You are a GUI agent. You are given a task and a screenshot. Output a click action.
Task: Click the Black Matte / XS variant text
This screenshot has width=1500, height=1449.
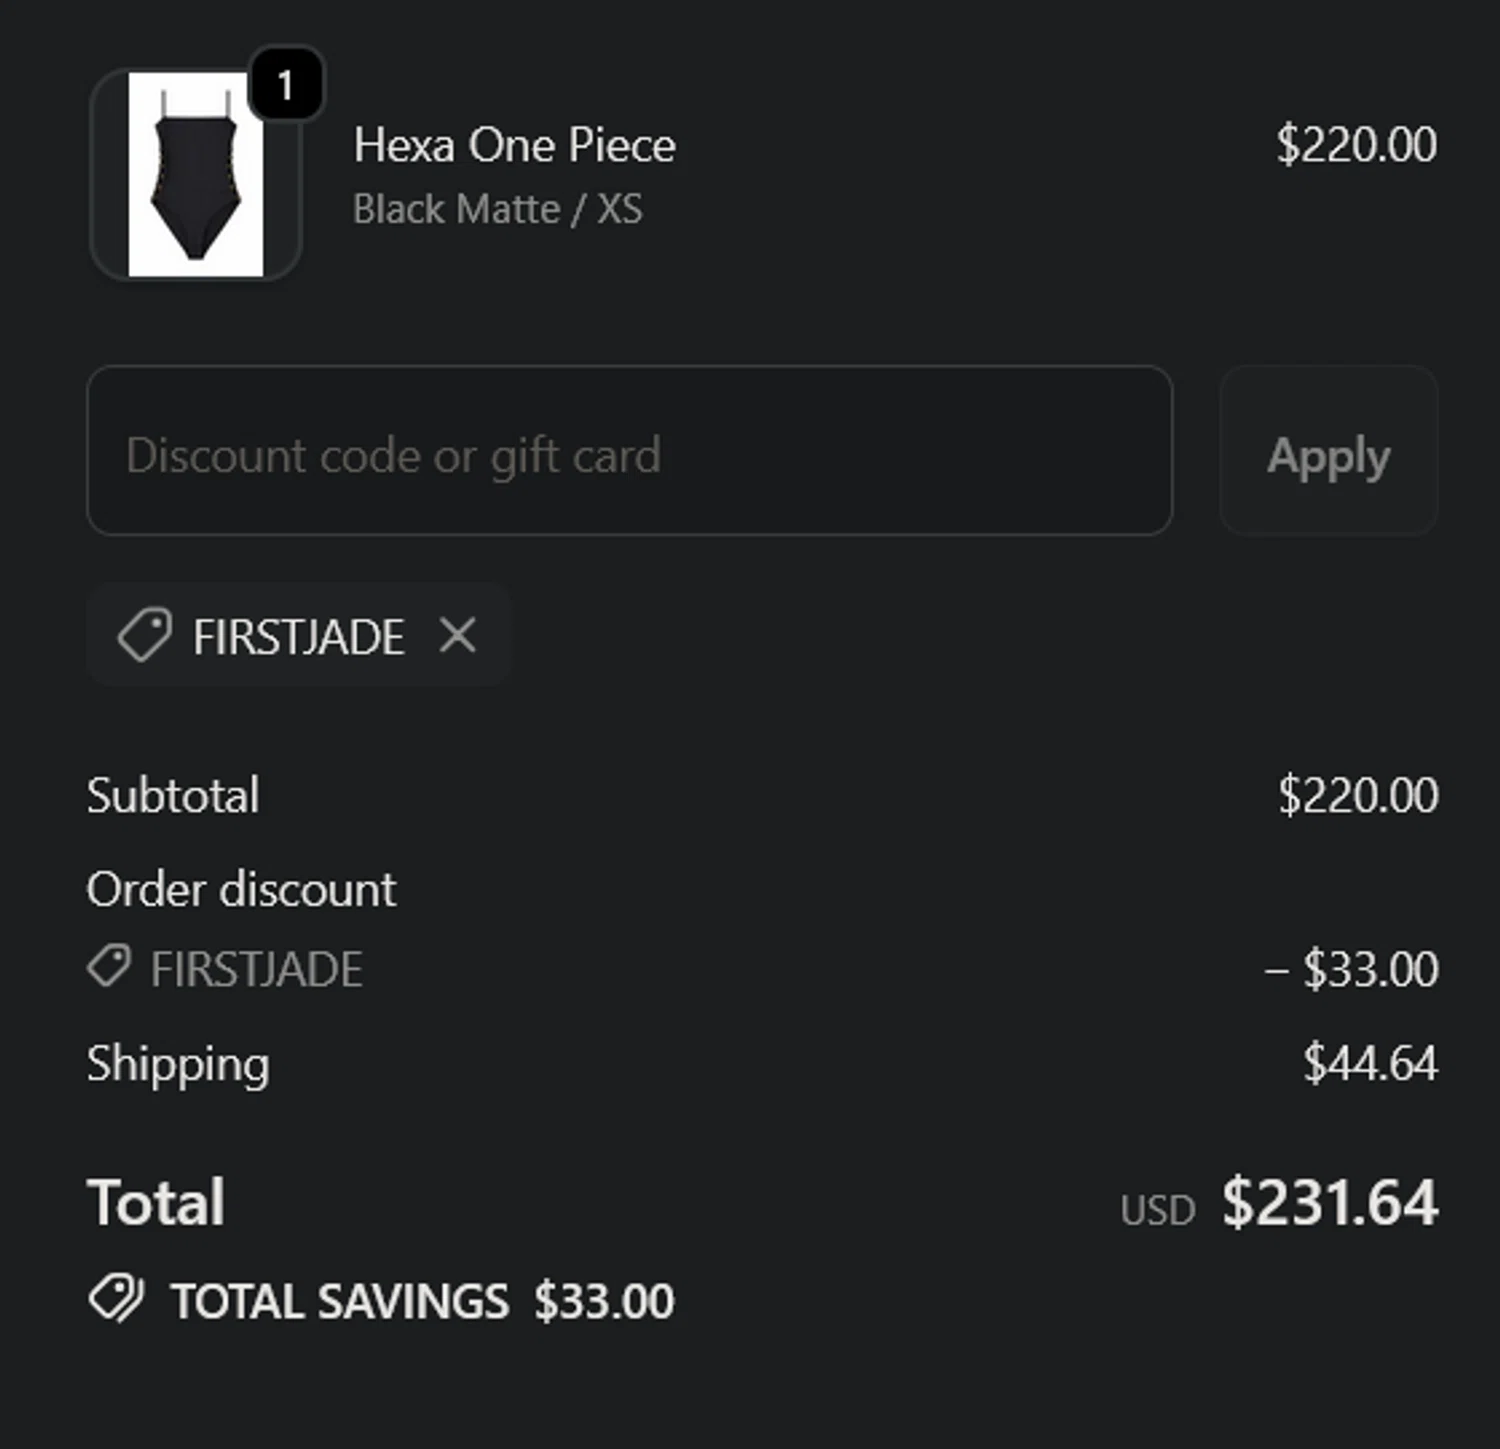tap(497, 209)
